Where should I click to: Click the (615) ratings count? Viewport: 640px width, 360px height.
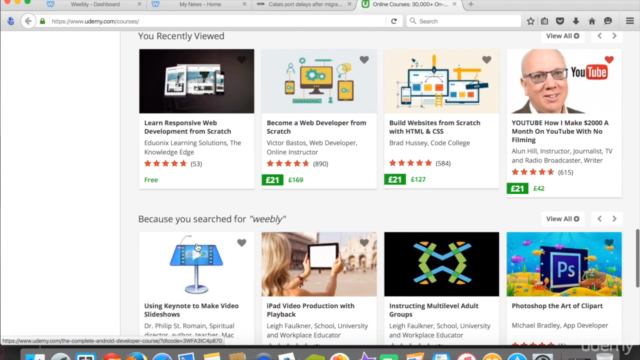[x=565, y=172]
